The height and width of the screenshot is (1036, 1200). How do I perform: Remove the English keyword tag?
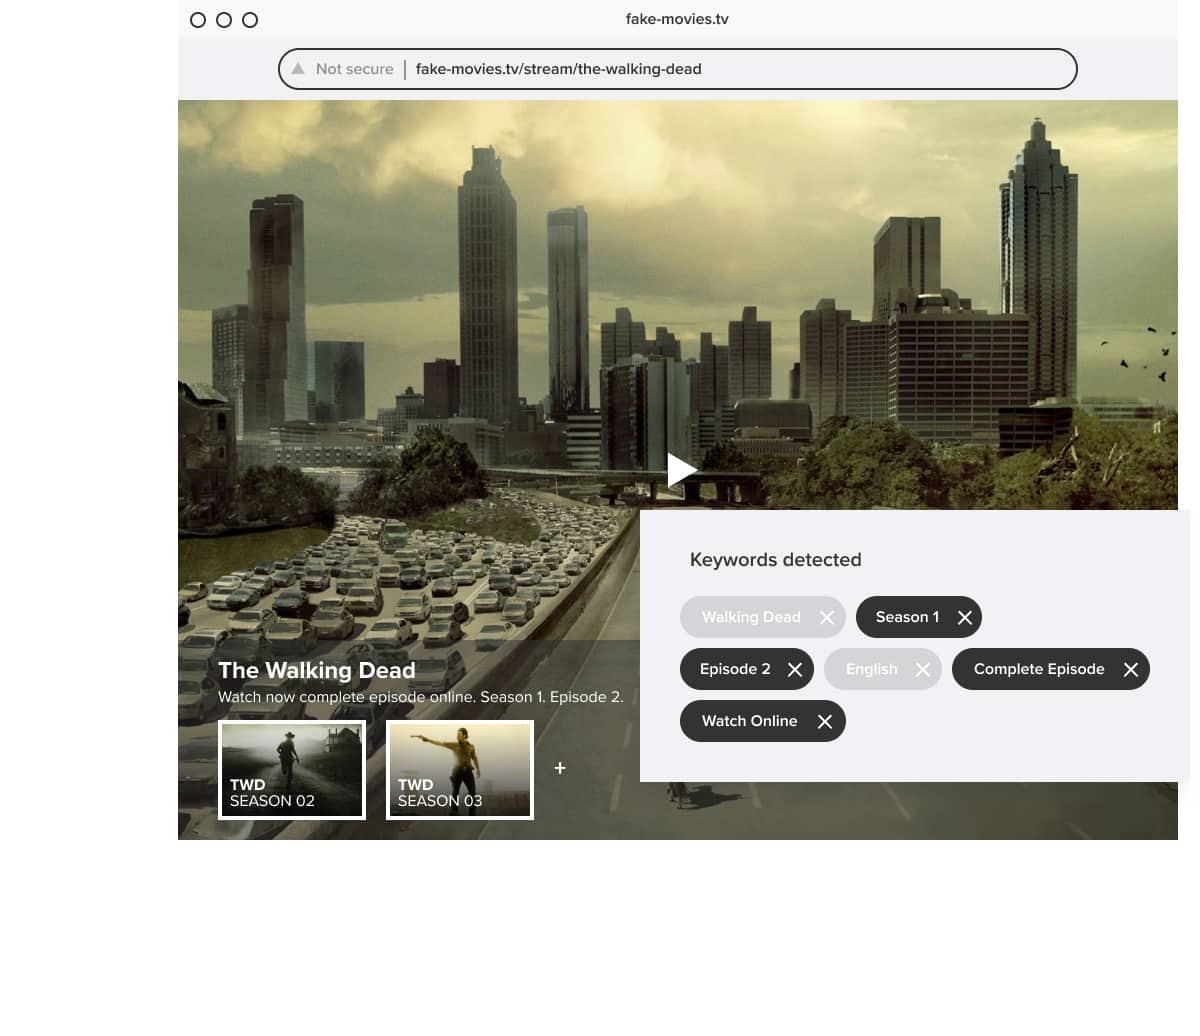923,669
